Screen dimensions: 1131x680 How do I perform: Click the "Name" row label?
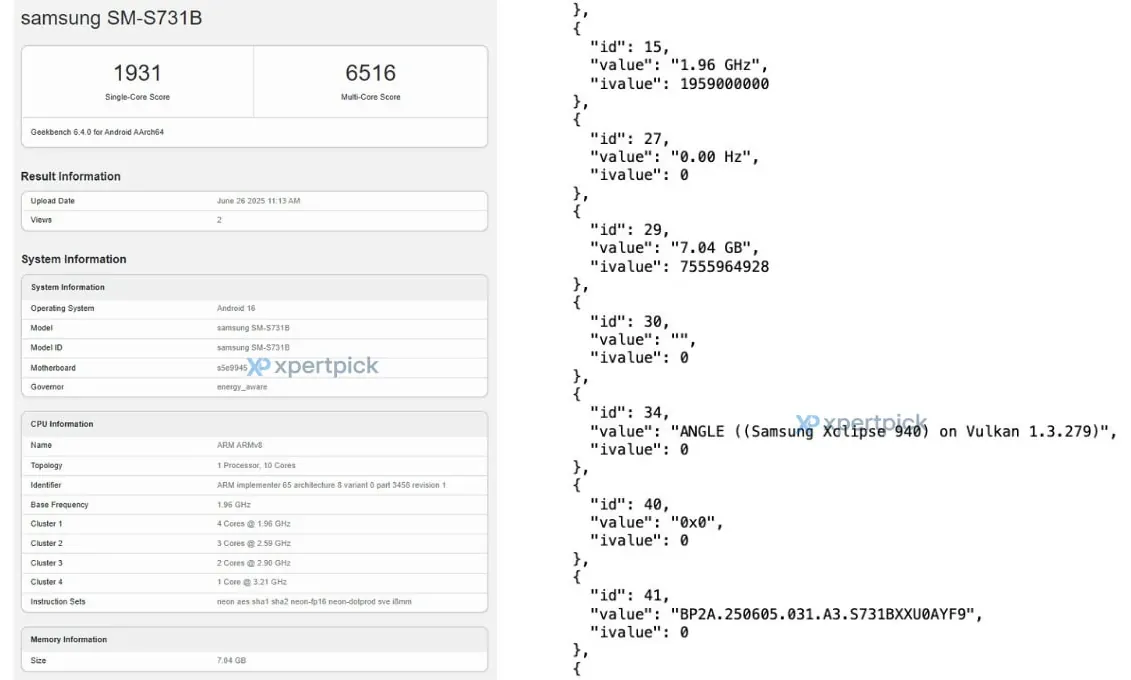coord(41,445)
